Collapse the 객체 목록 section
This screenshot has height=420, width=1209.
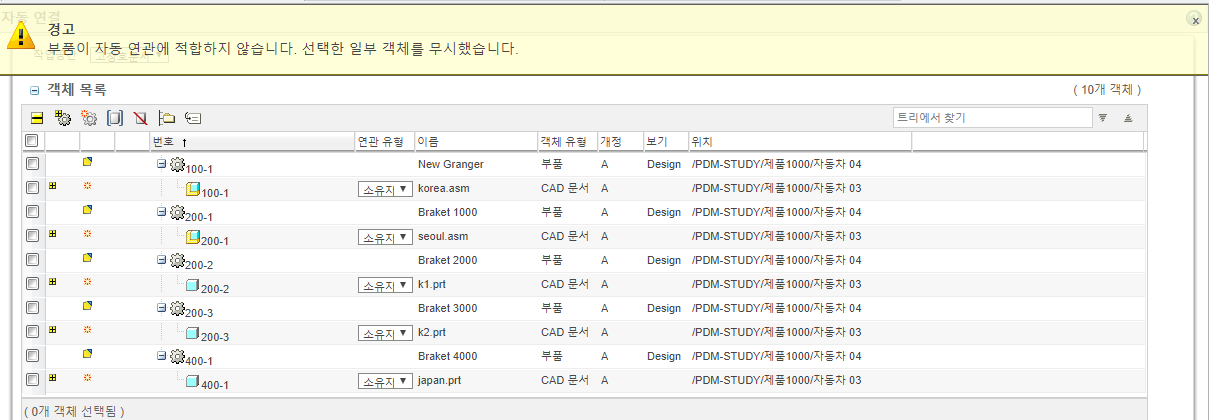(35, 90)
